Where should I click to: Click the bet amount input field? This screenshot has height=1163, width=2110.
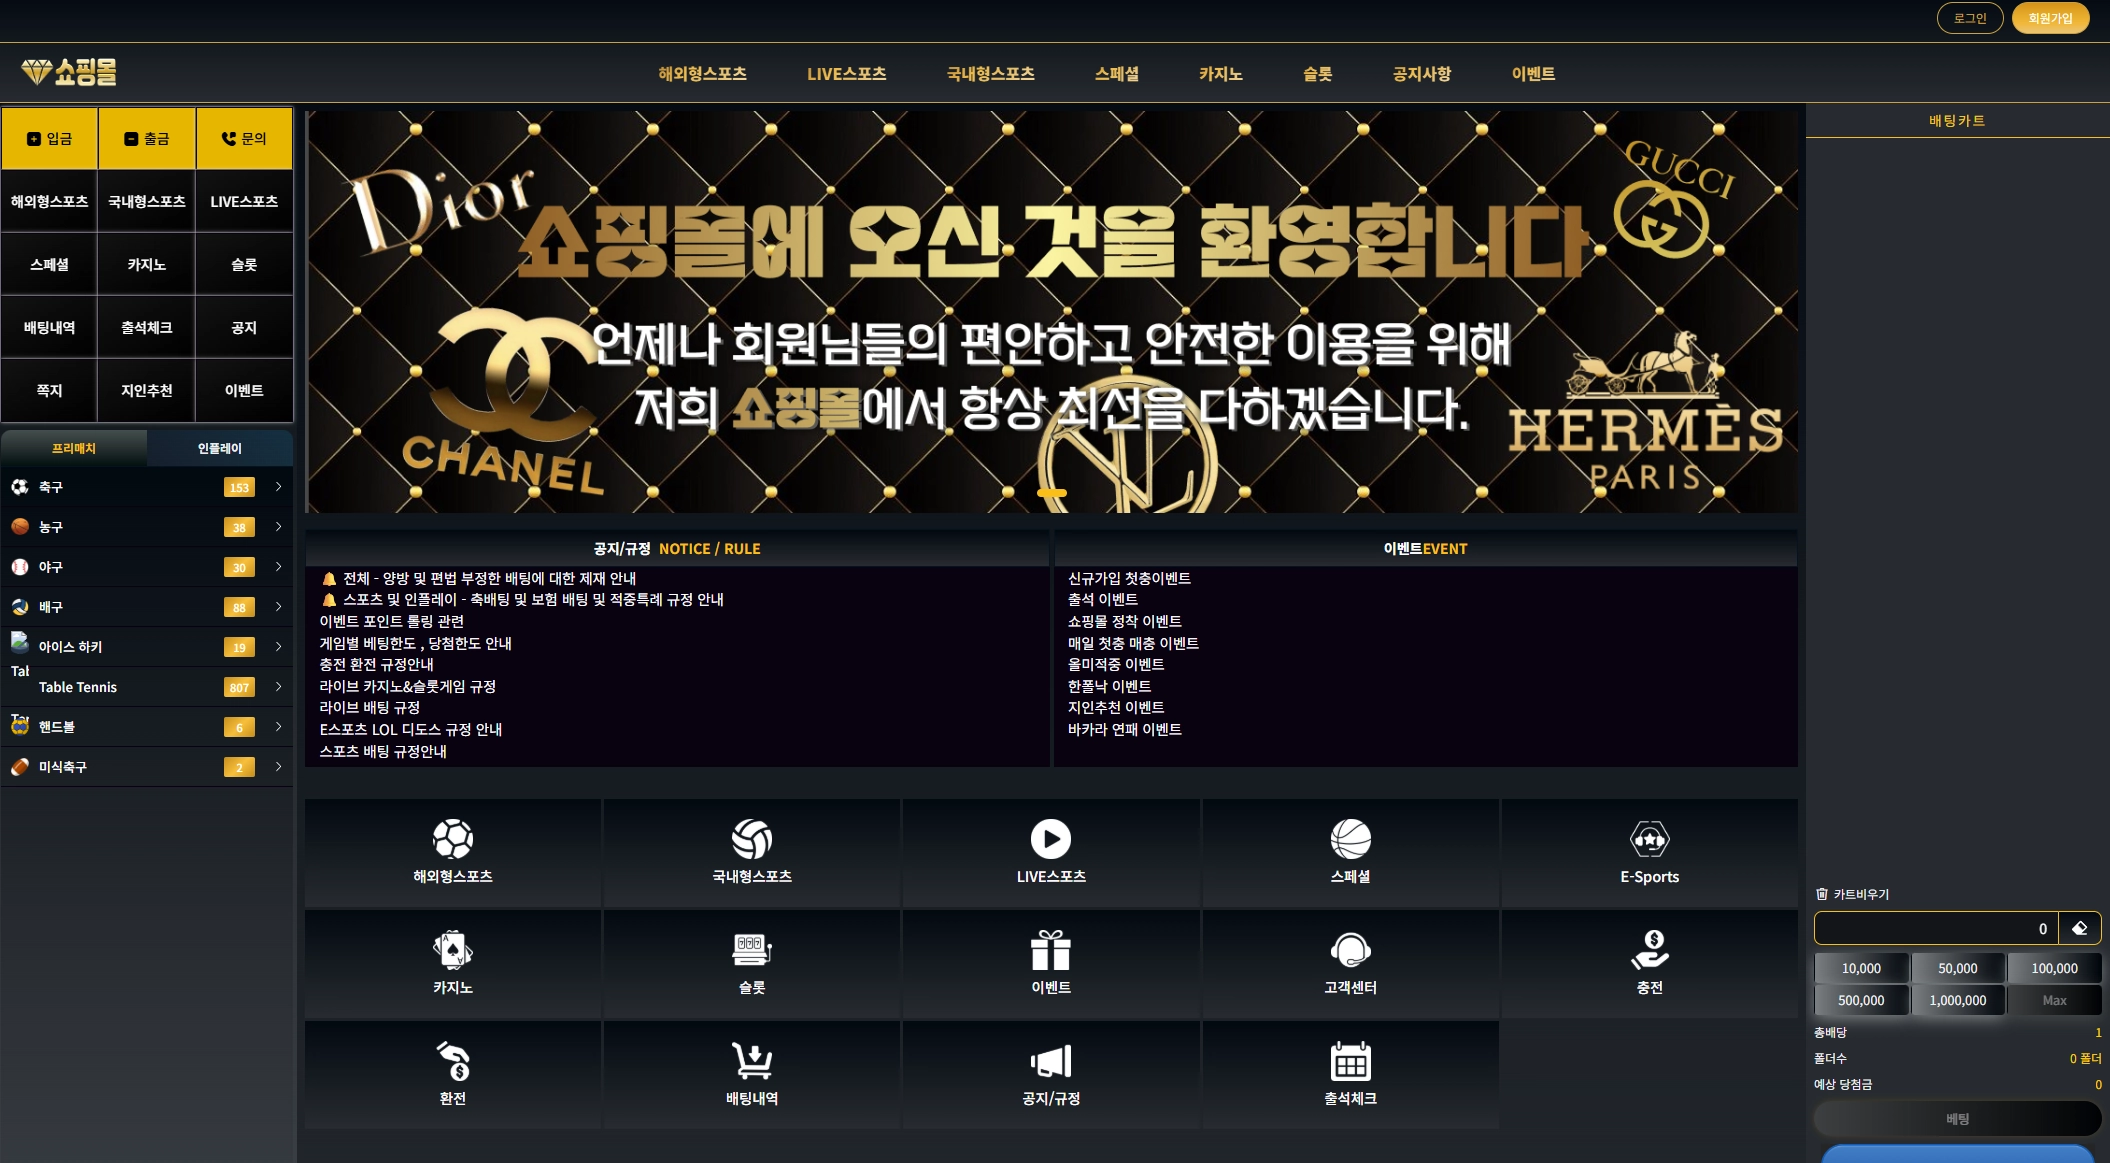[x=1935, y=928]
